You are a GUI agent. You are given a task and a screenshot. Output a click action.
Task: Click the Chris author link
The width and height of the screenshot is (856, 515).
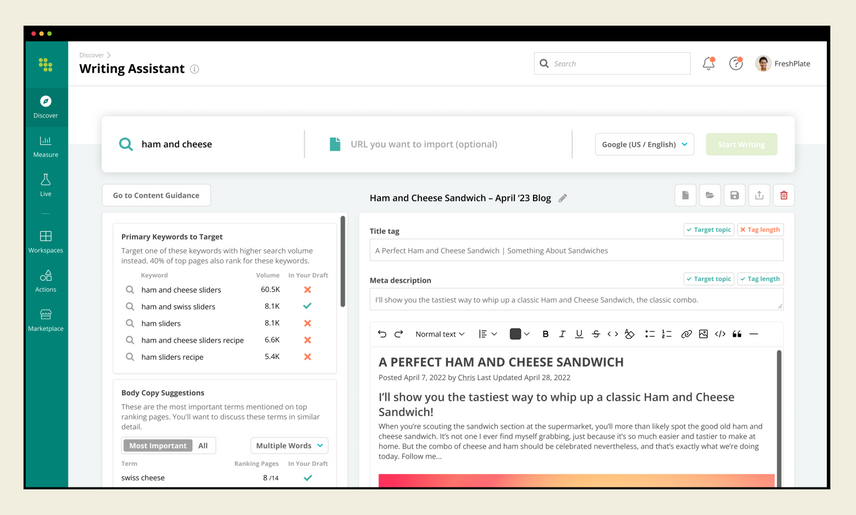tap(466, 377)
